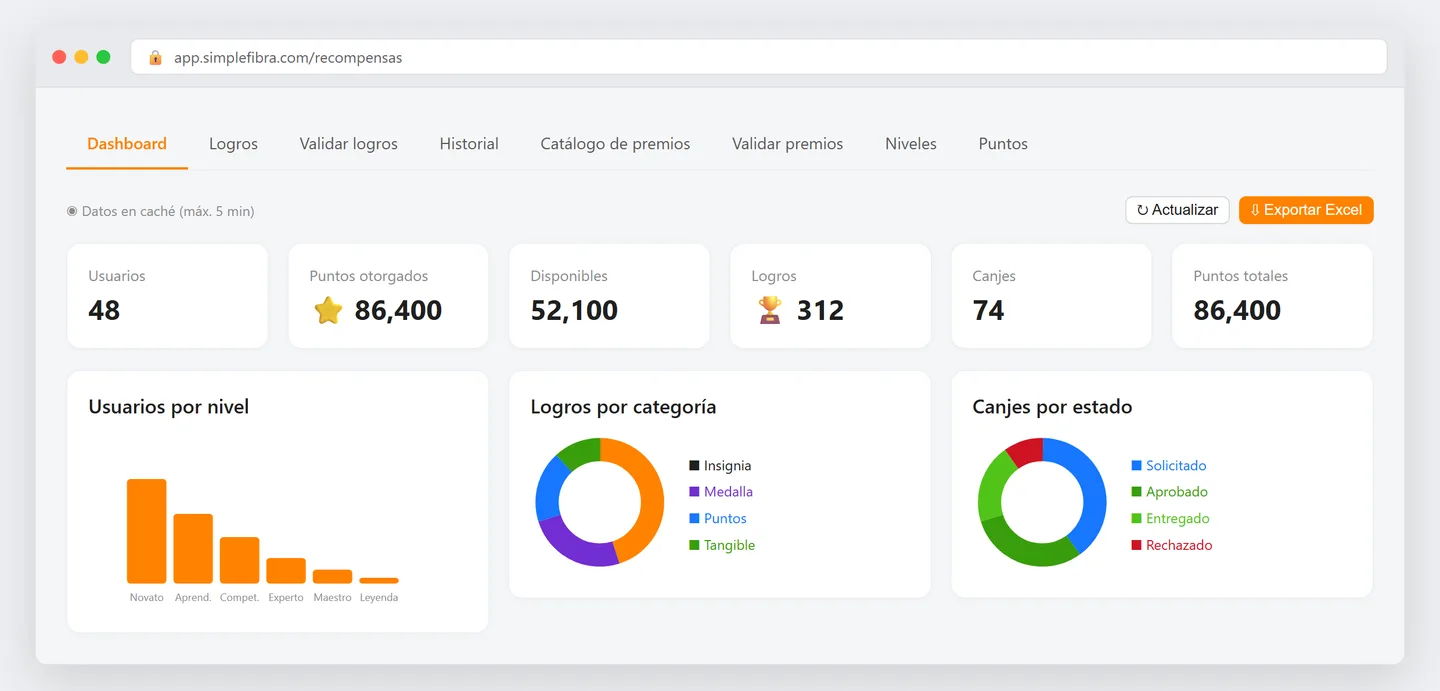This screenshot has width=1440, height=691.
Task: Click the Puntos otorgados label
Action: coord(369,276)
